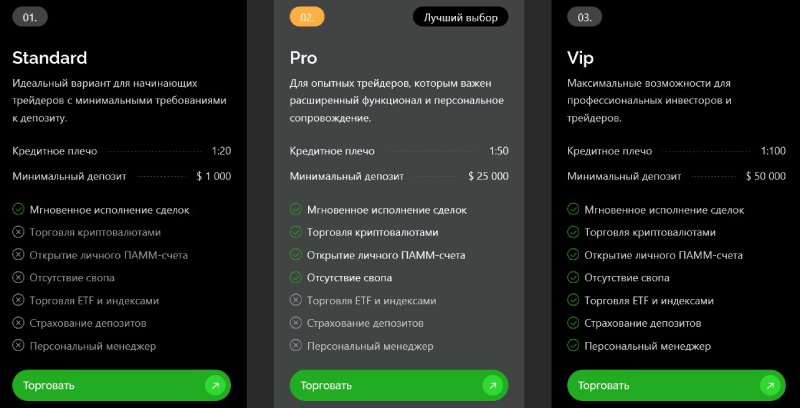800x408 pixels.
Task: Click the check icon beside Pro's Отсутствие свопа
Action: [x=296, y=277]
